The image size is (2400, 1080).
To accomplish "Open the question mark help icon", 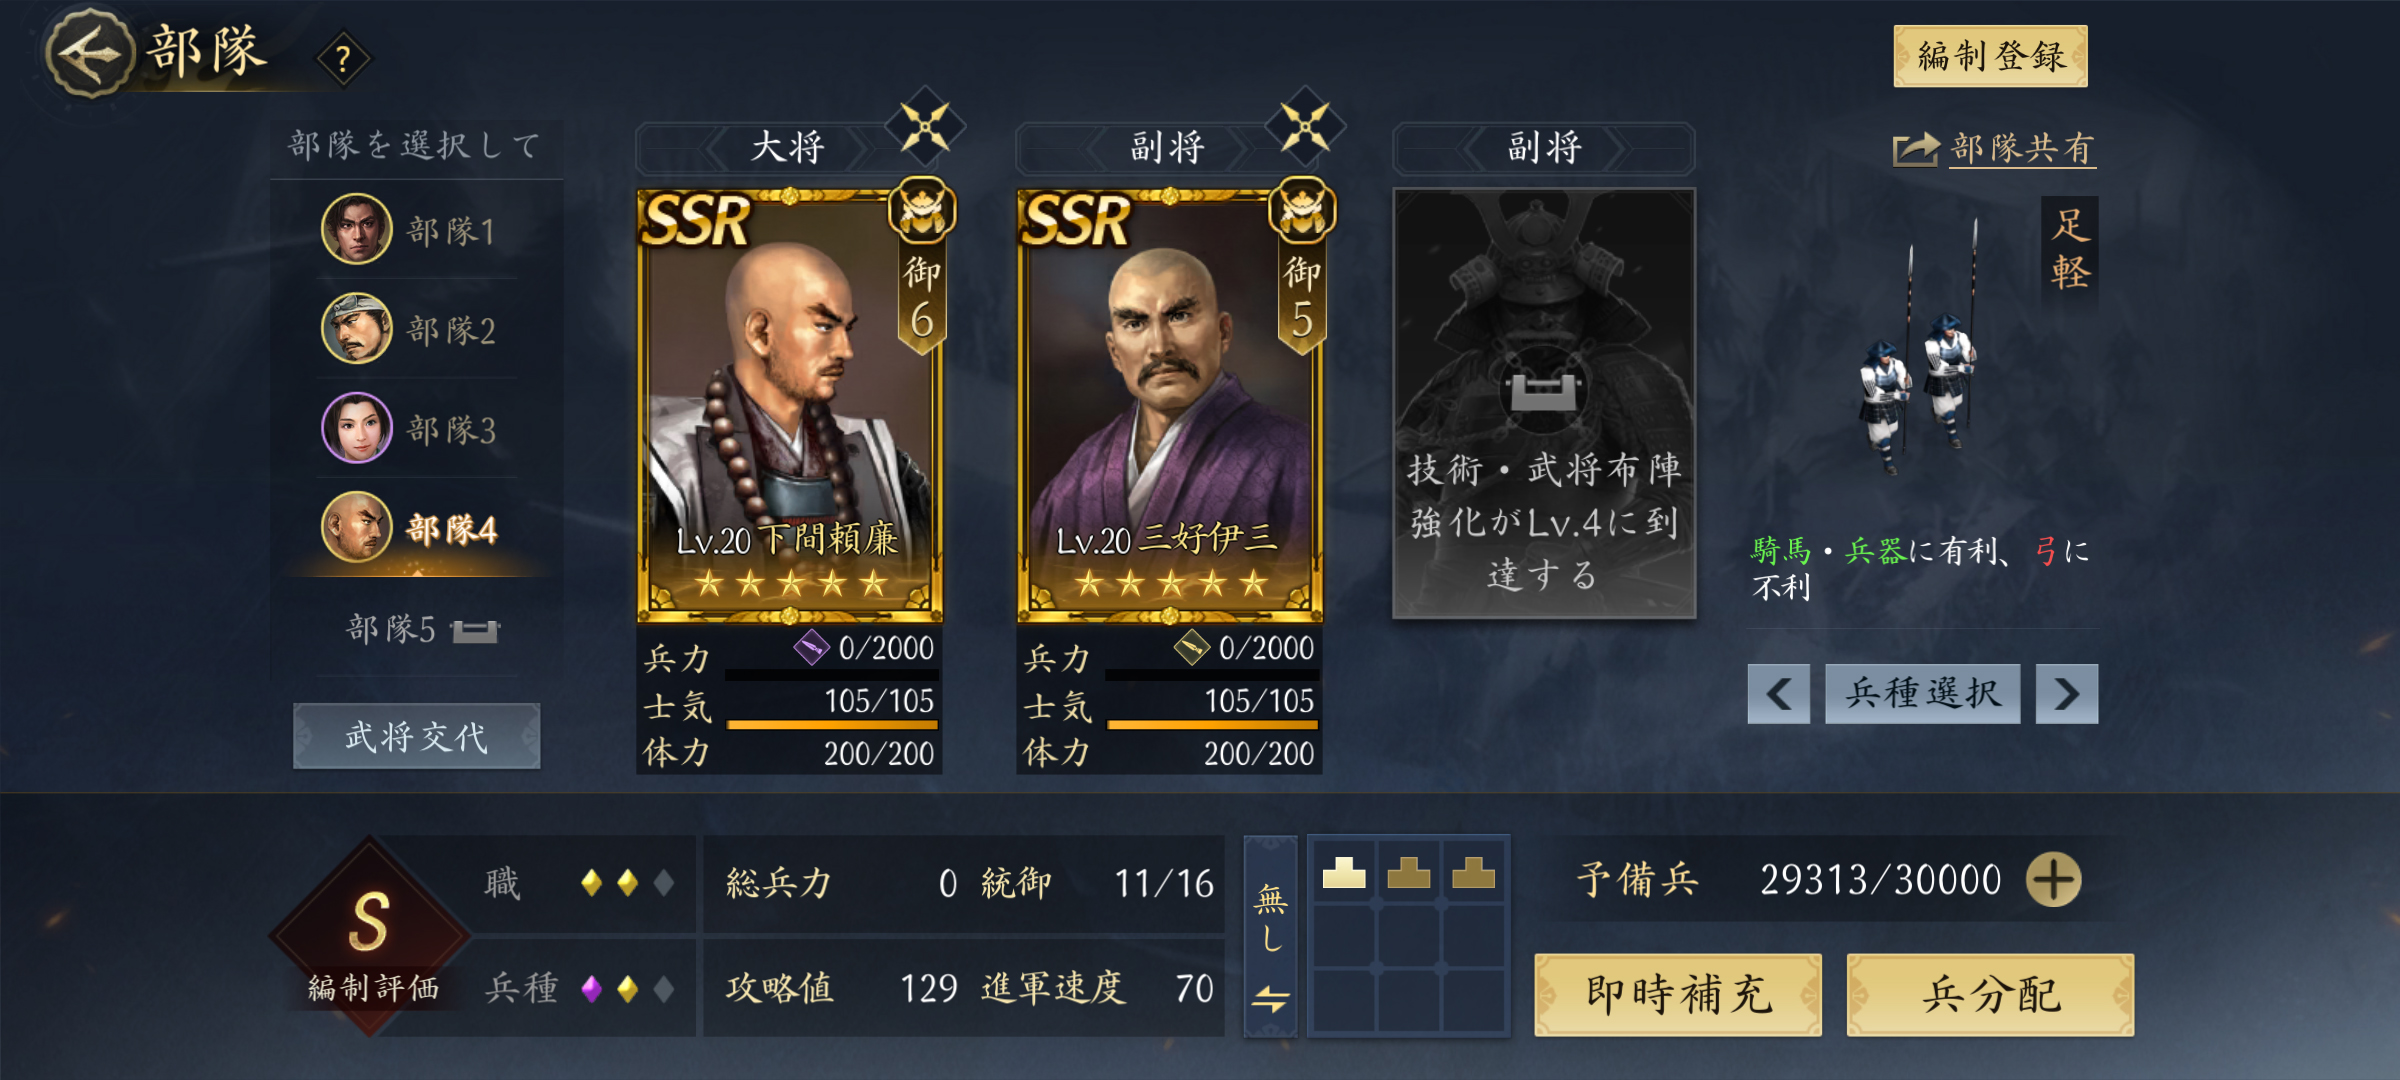I will [343, 59].
